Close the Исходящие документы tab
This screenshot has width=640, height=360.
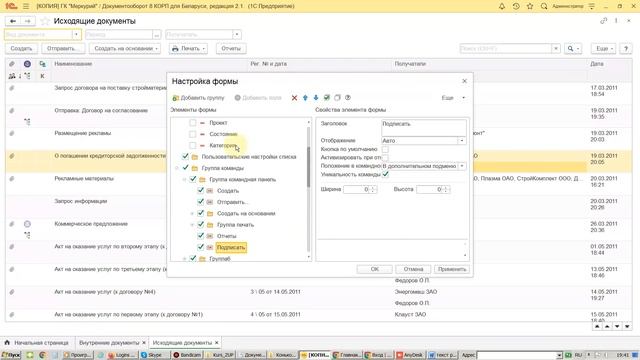coord(217,343)
